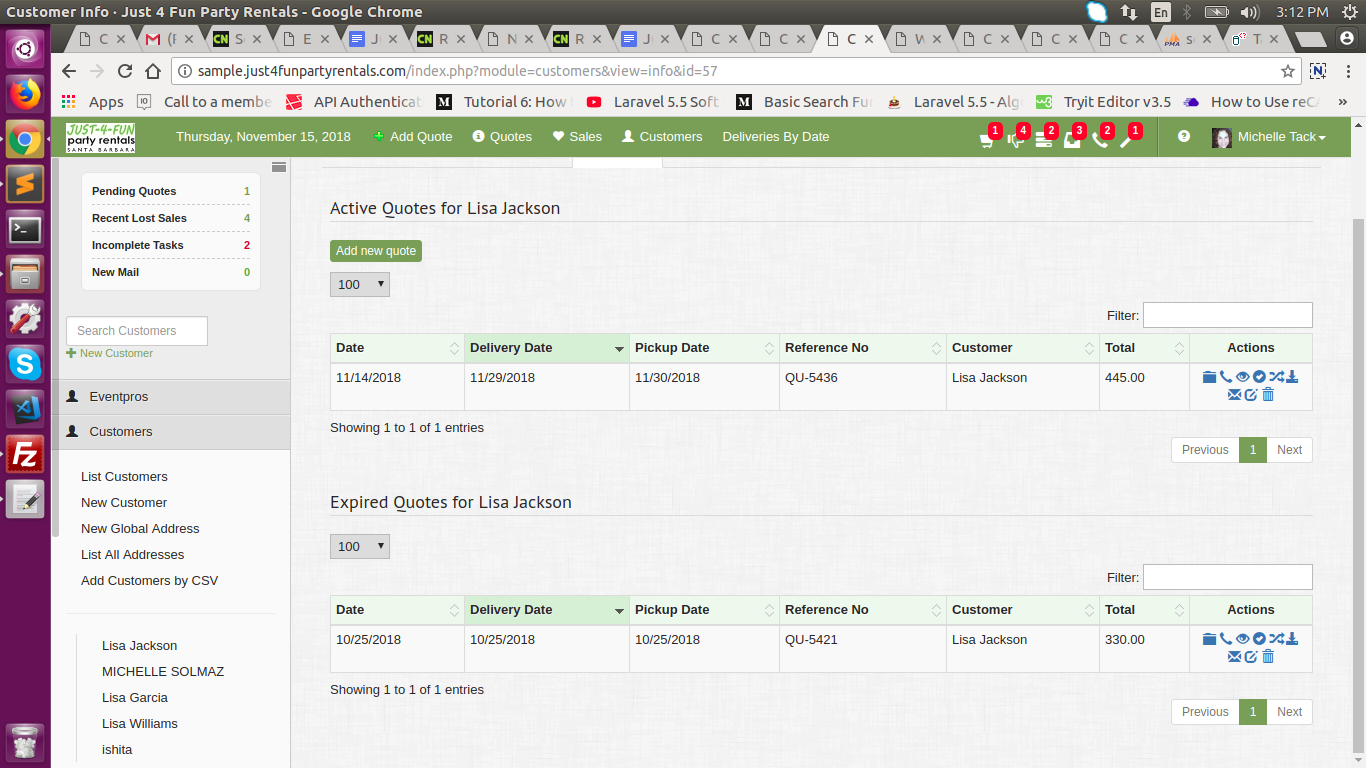
Task: Click check-circle icon for quote QU-5436
Action: 1259,377
